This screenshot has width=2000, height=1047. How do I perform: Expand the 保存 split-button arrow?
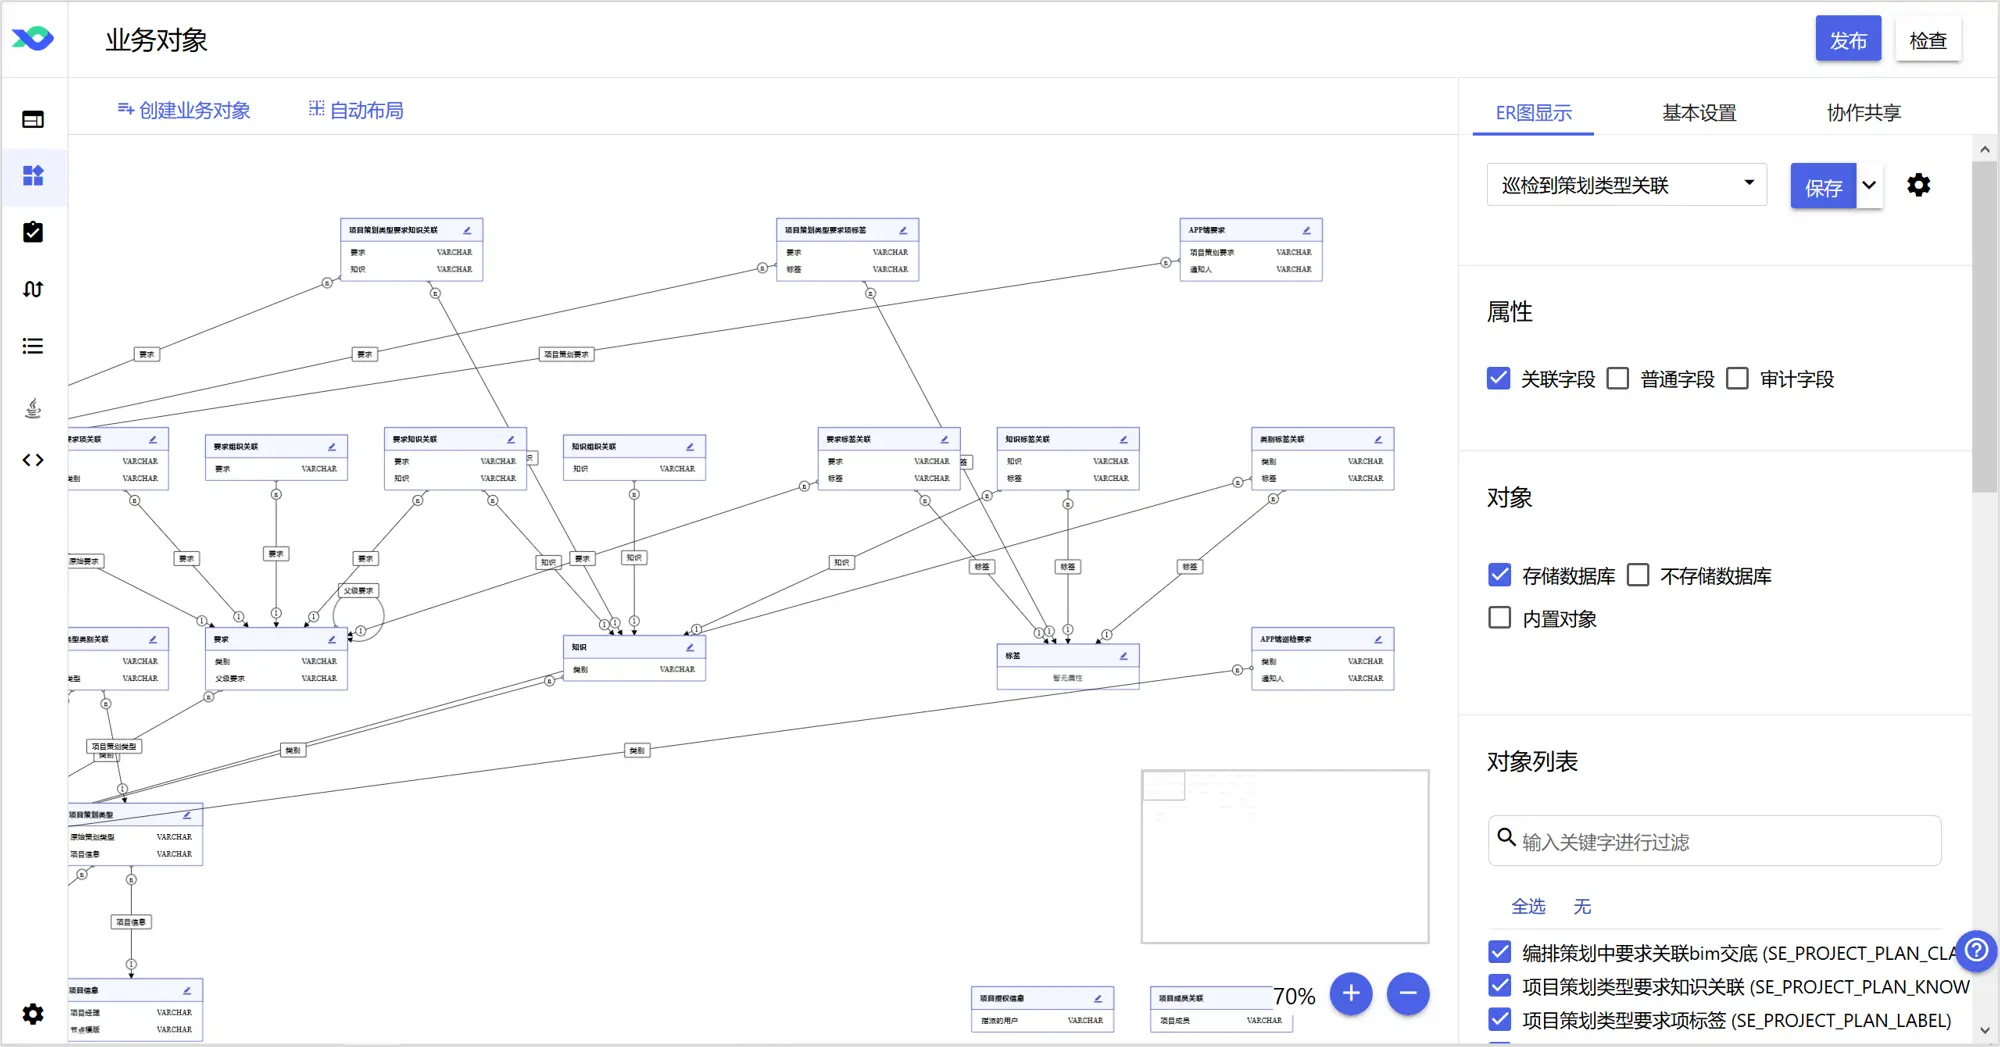coord(1869,185)
